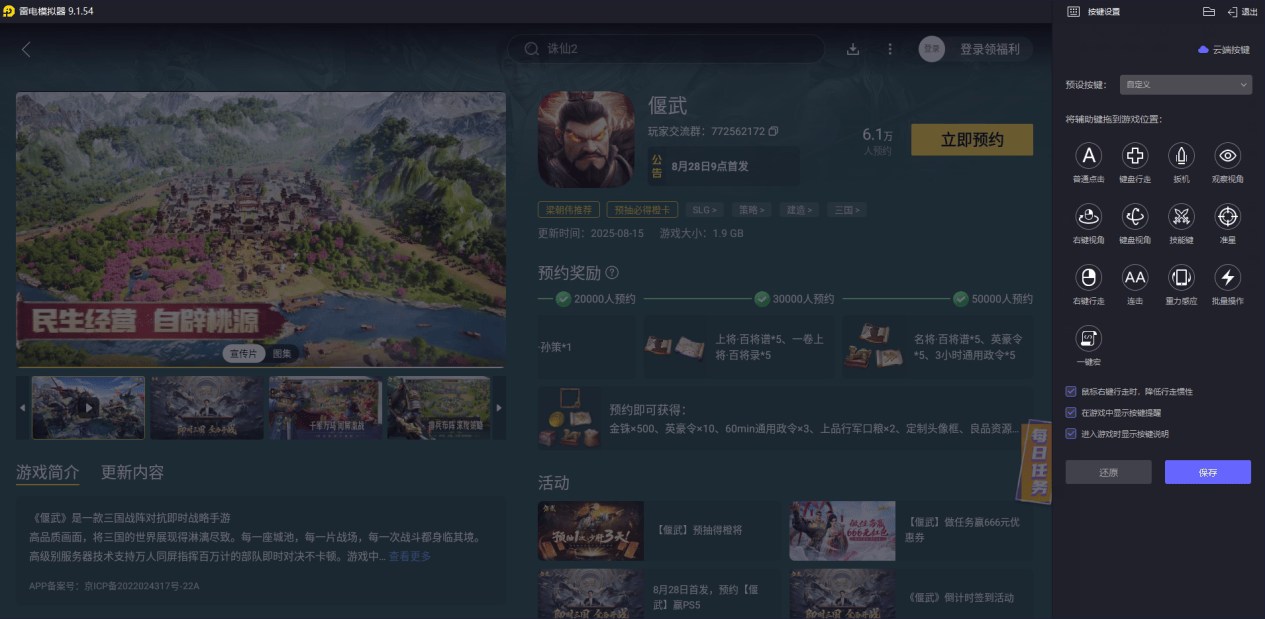Choose the 准星 crosshair mapping icon
The image size is (1265, 619).
coord(1227,217)
